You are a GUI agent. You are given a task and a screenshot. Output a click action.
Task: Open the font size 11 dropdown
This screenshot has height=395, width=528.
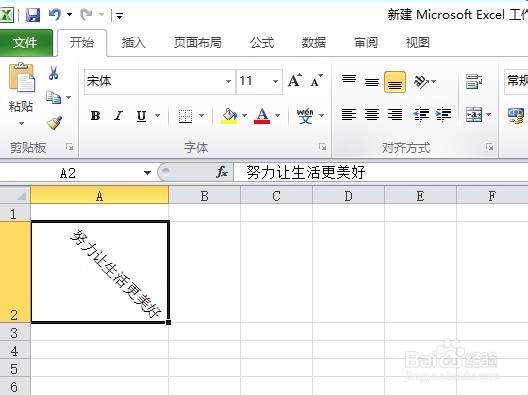[x=275, y=81]
